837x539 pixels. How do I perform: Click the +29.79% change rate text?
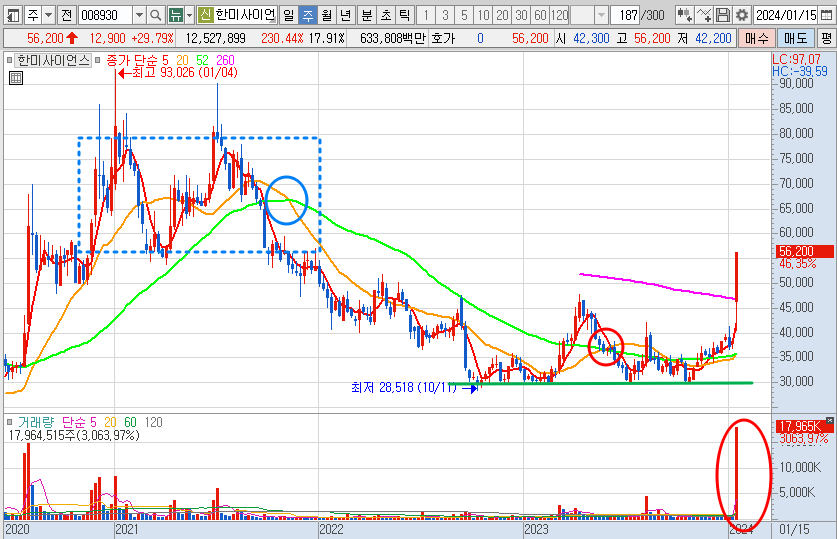click(x=152, y=38)
